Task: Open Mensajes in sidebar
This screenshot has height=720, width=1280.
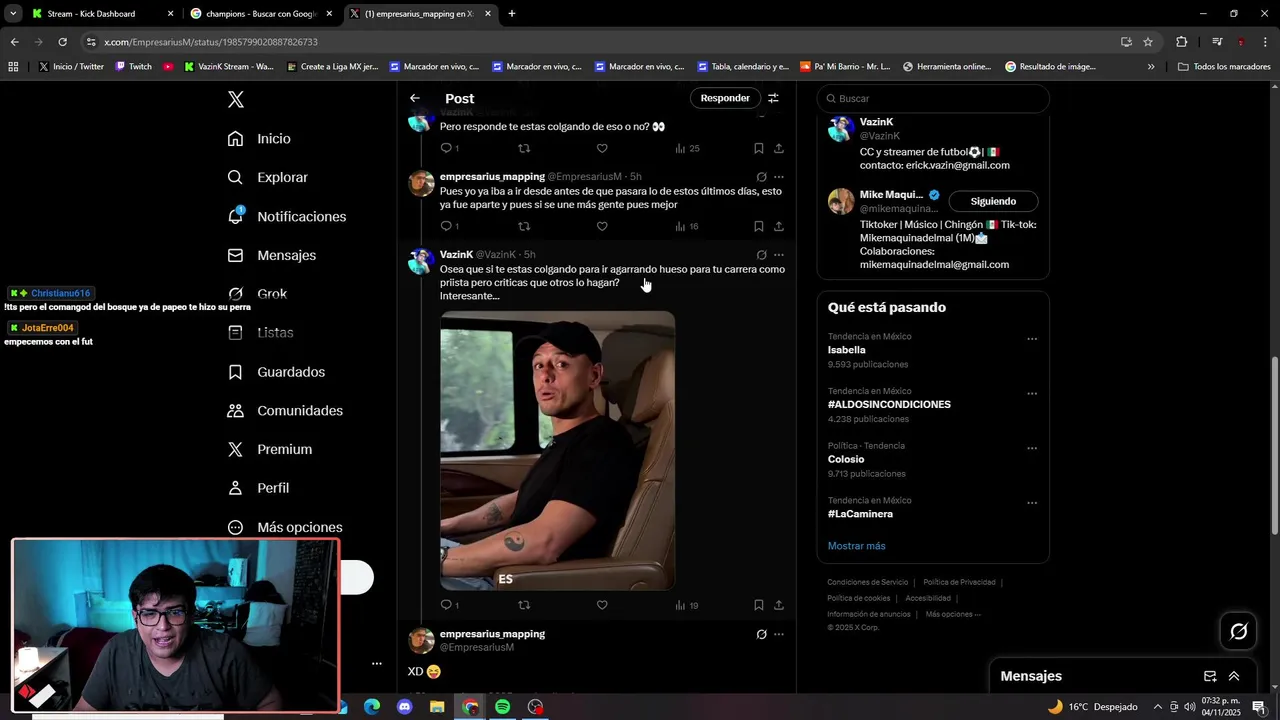Action: coord(271,255)
